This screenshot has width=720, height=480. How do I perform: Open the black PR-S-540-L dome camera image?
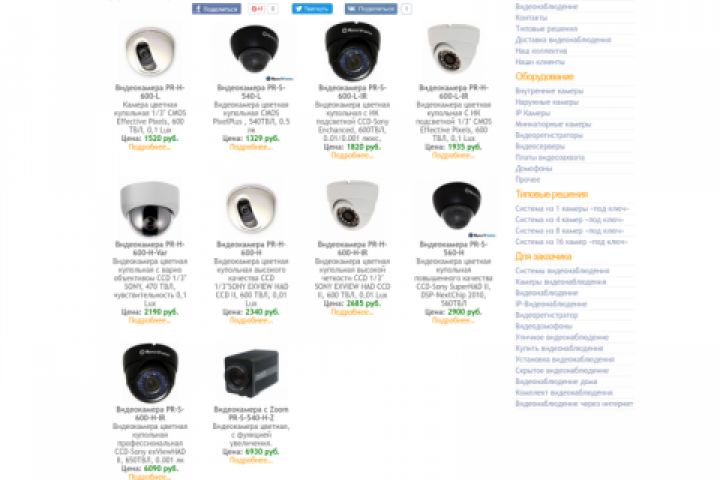click(x=255, y=50)
